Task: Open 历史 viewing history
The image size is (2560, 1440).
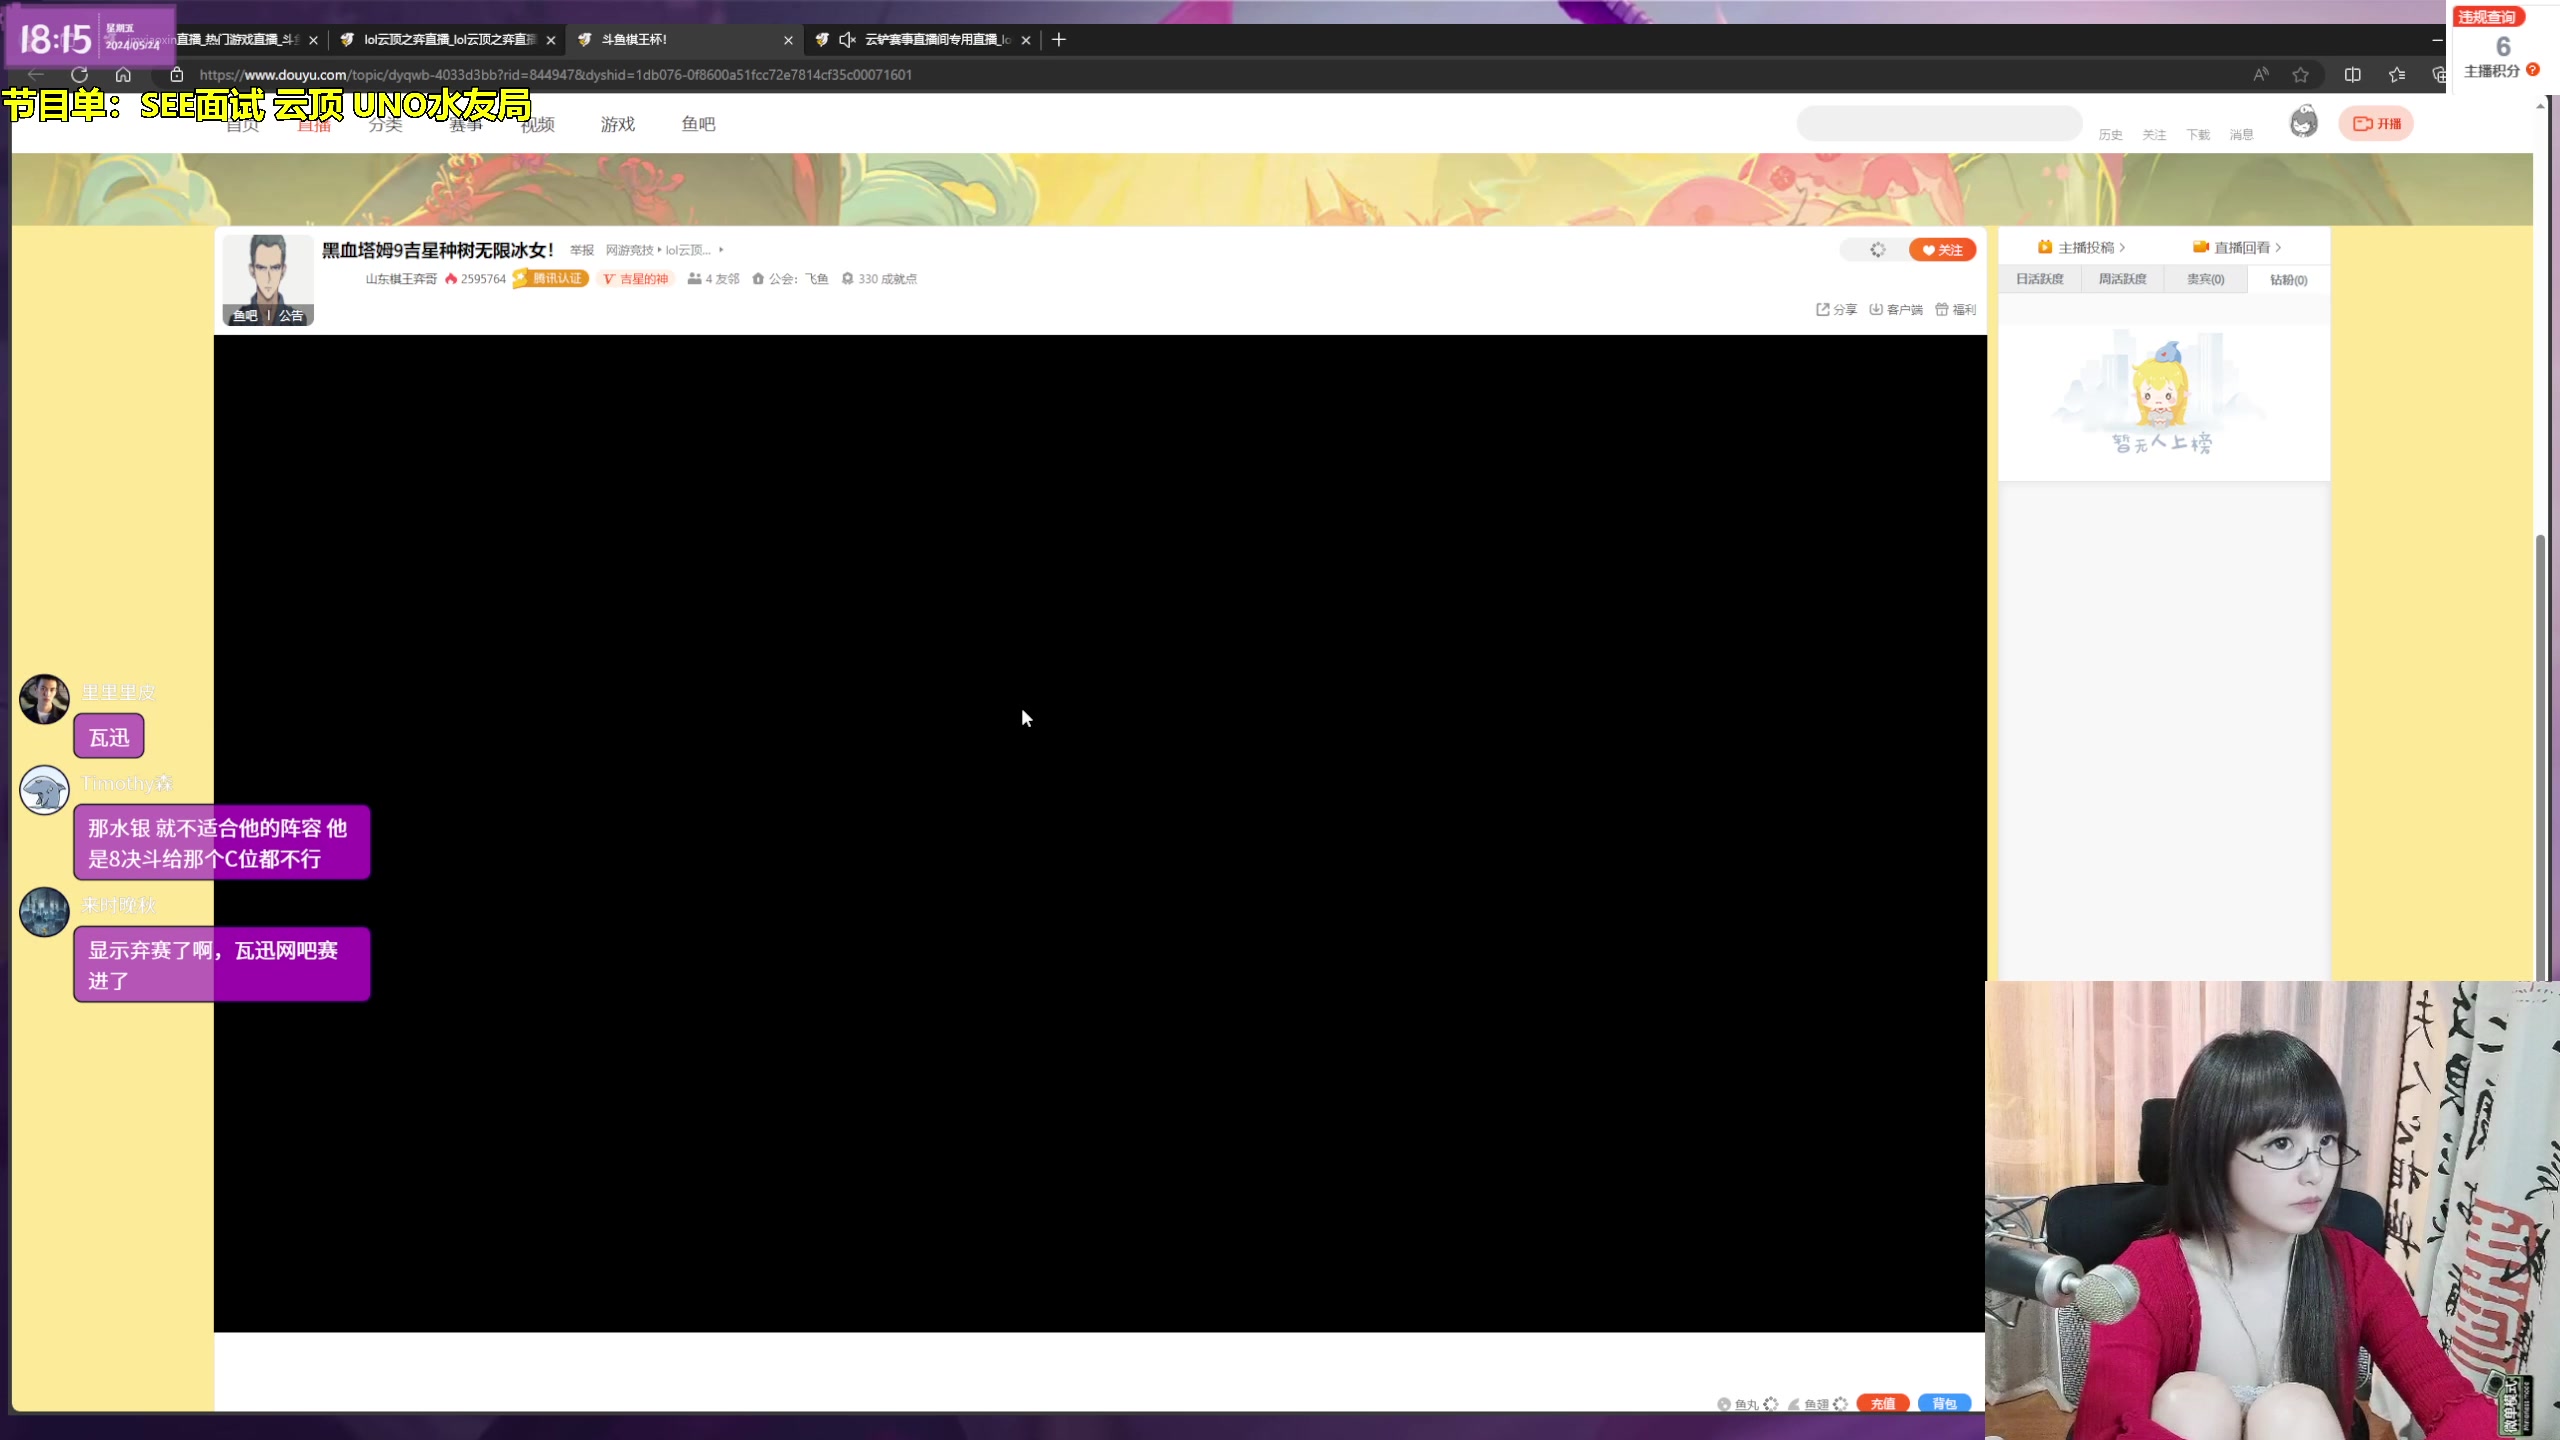Action: (2110, 135)
